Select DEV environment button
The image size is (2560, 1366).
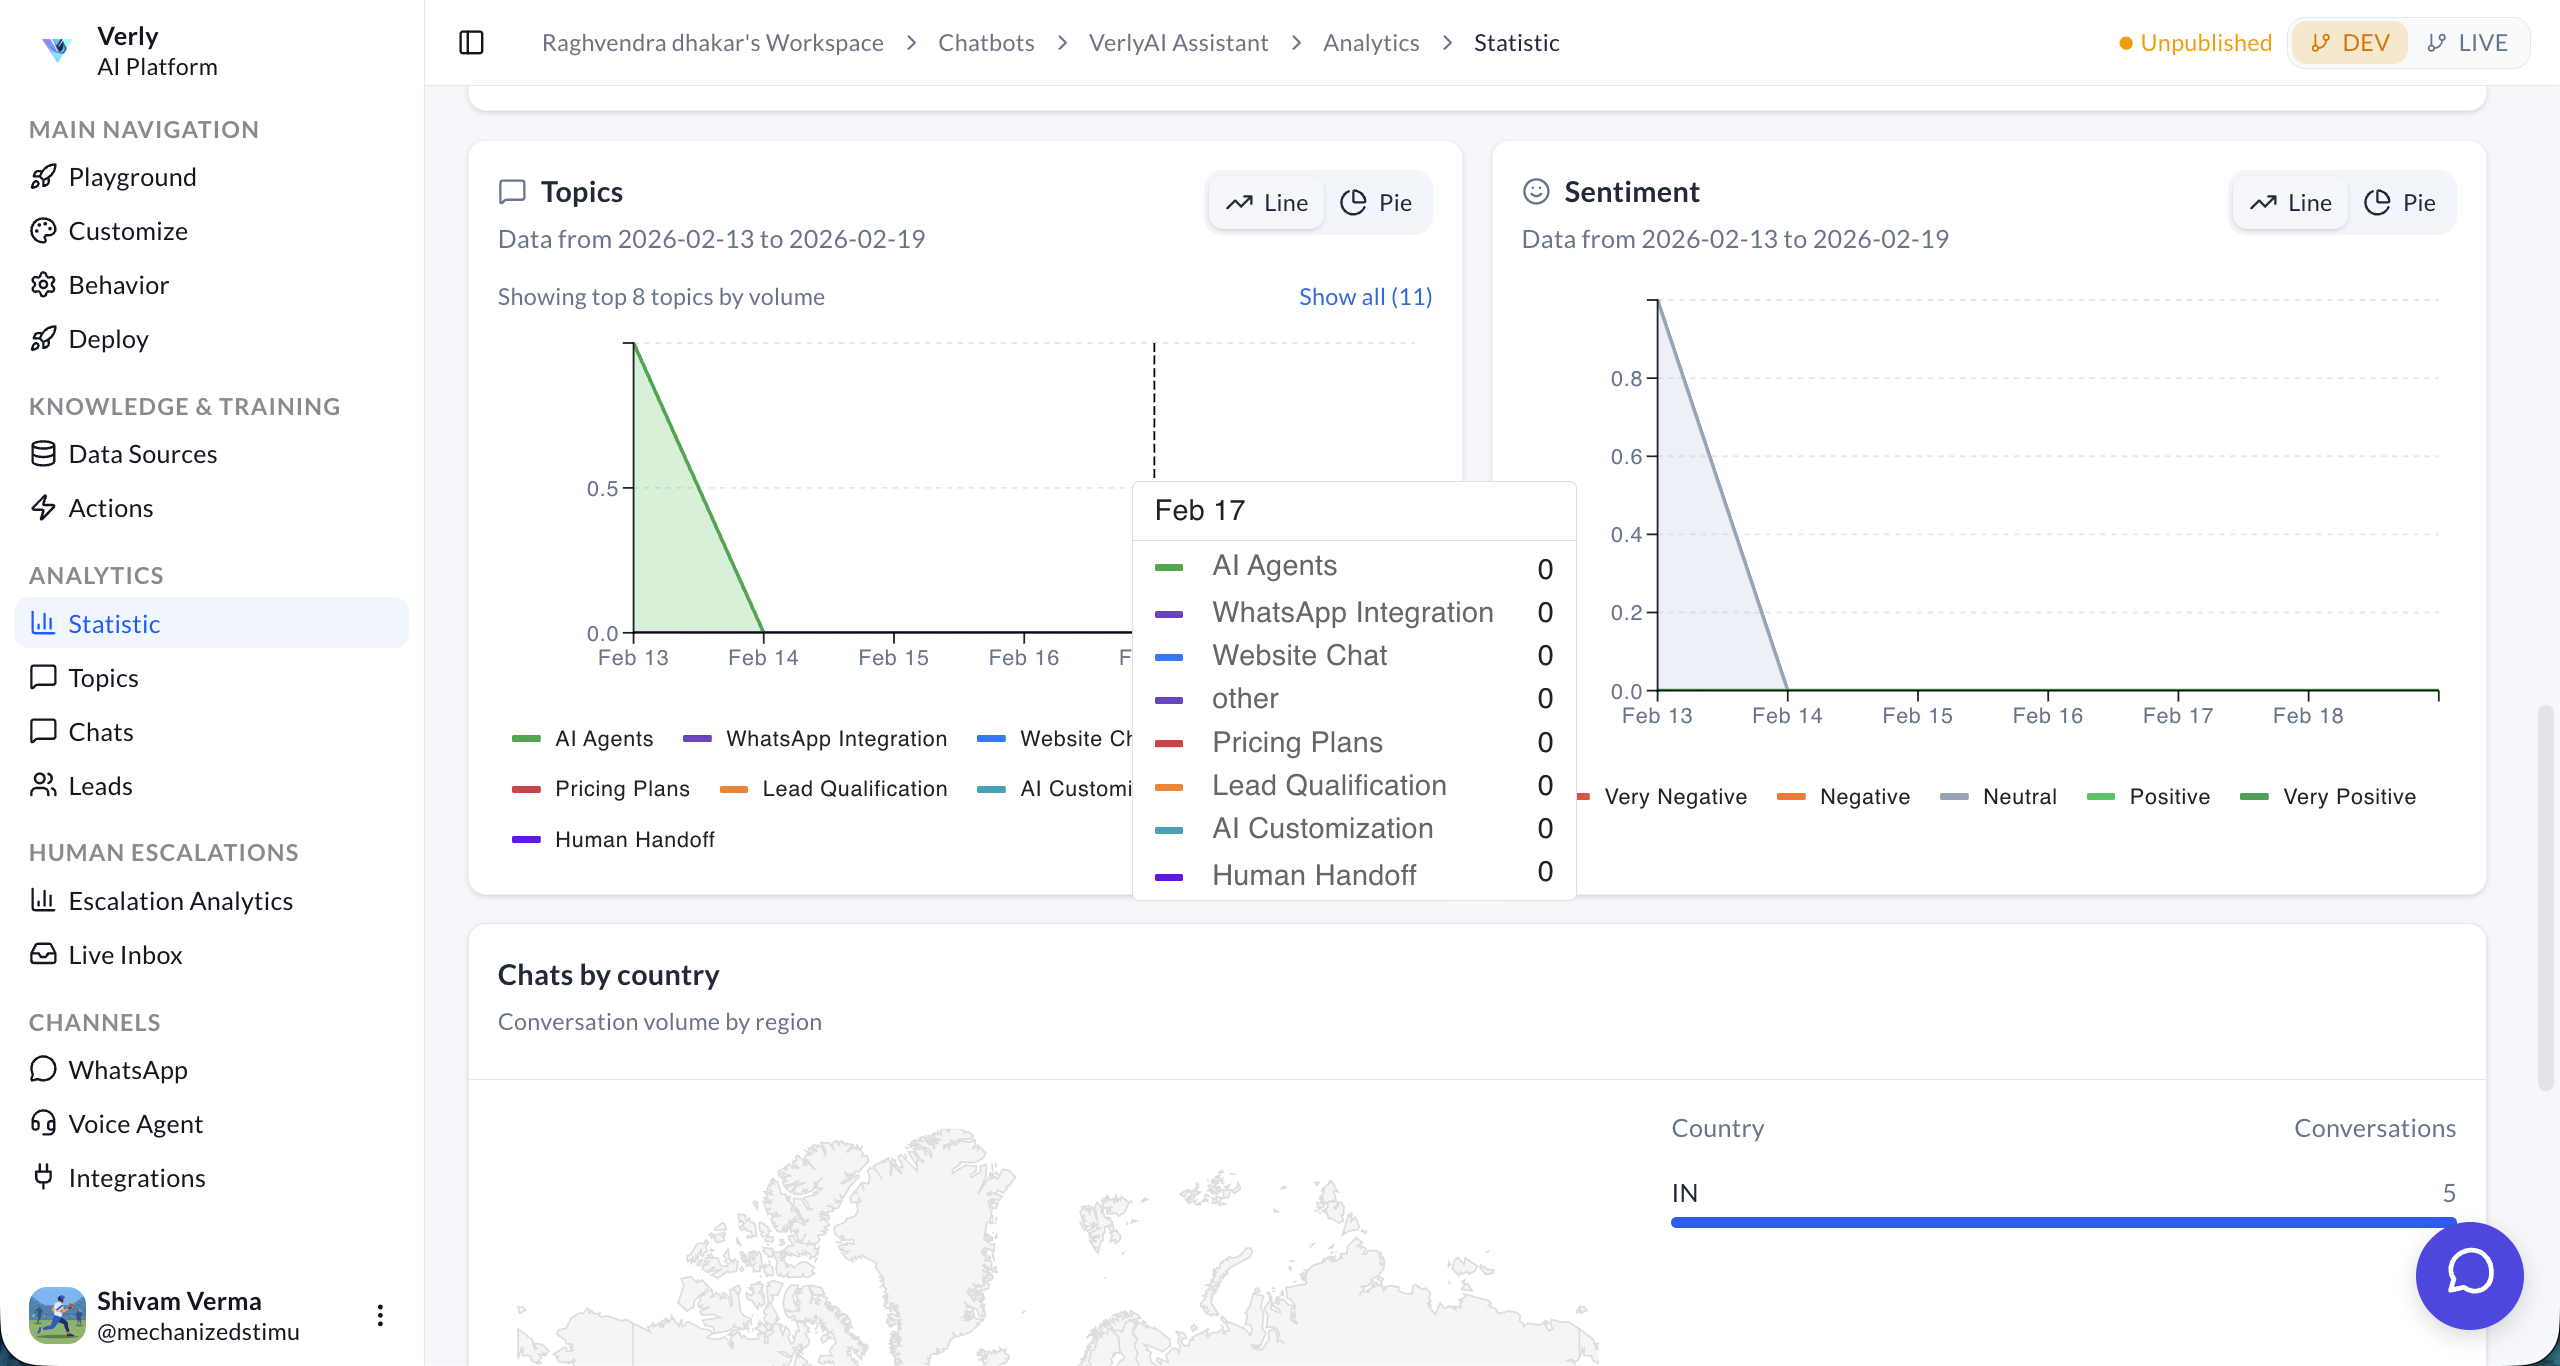click(x=2349, y=43)
